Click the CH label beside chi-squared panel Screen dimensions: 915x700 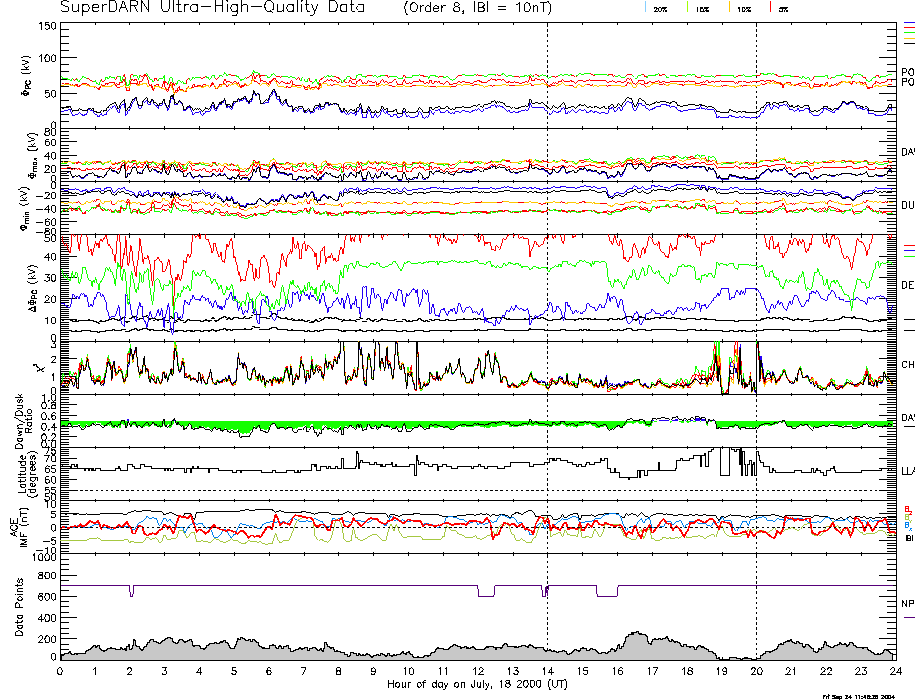coord(907,366)
